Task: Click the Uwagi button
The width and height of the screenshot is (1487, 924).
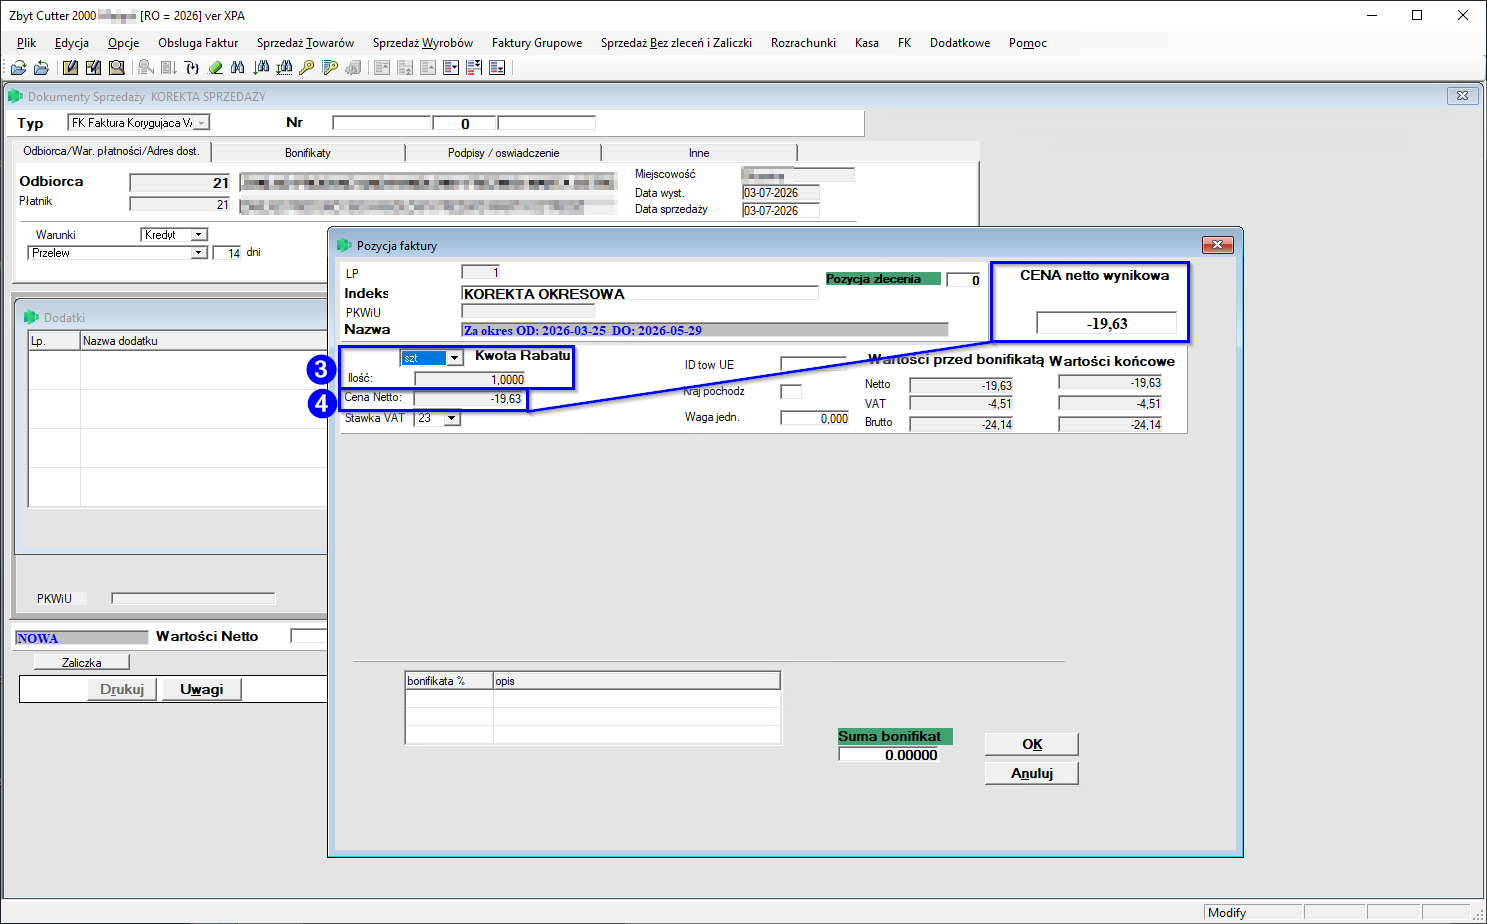Action: [202, 689]
